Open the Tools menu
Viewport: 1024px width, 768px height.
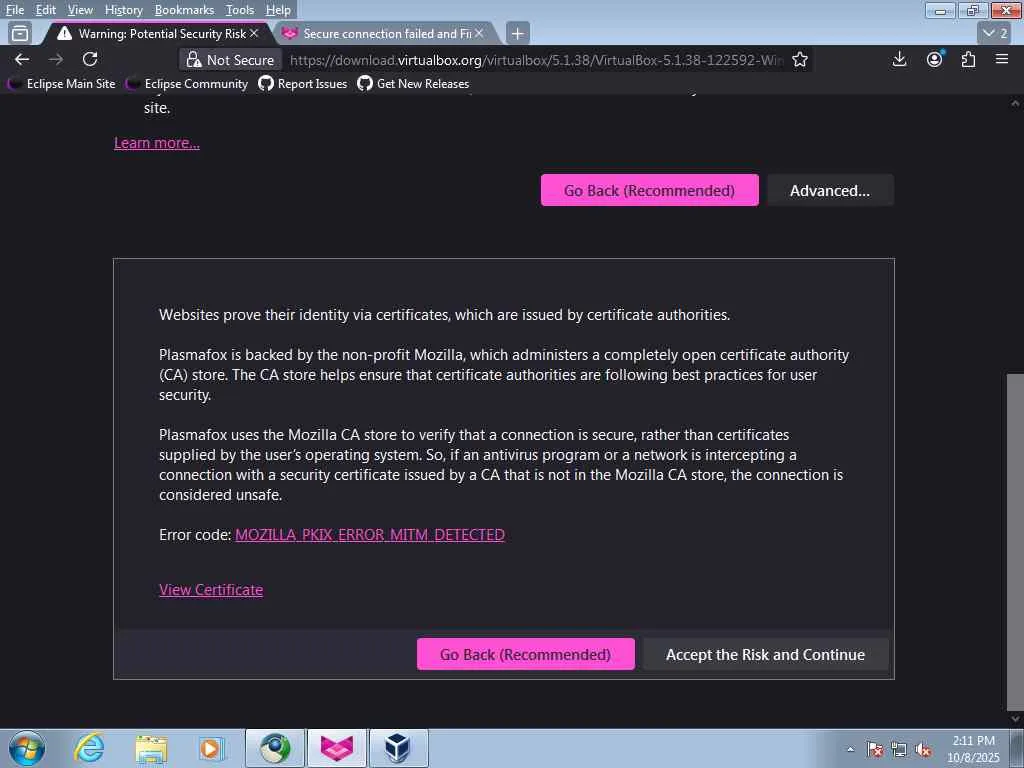[240, 10]
